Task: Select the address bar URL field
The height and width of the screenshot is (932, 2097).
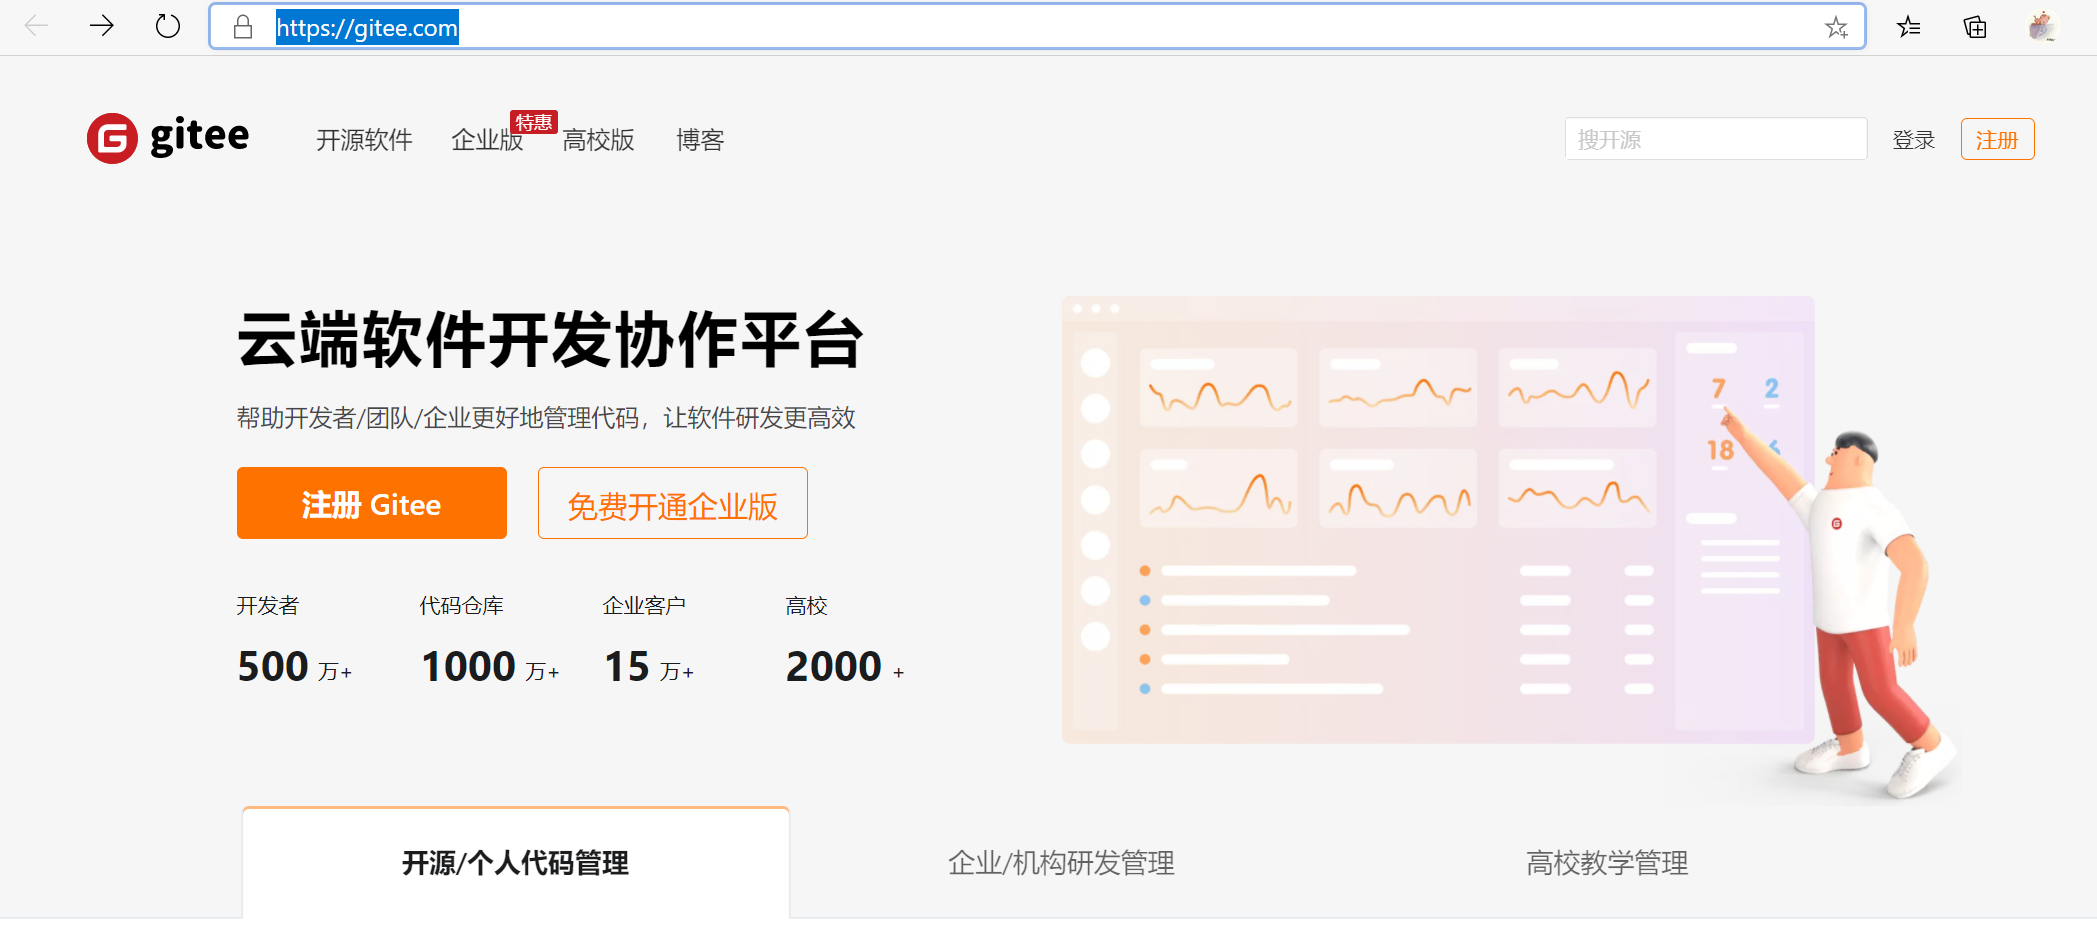Action: point(1037,27)
